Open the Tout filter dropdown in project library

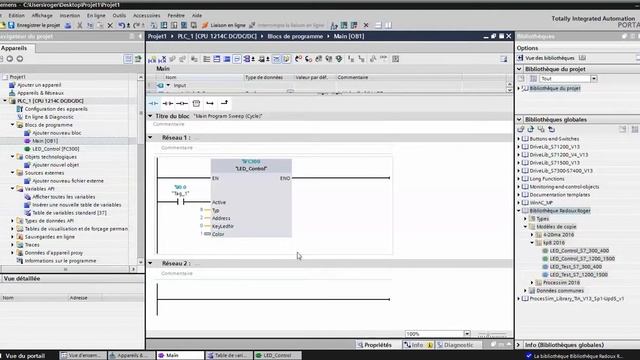click(594, 79)
